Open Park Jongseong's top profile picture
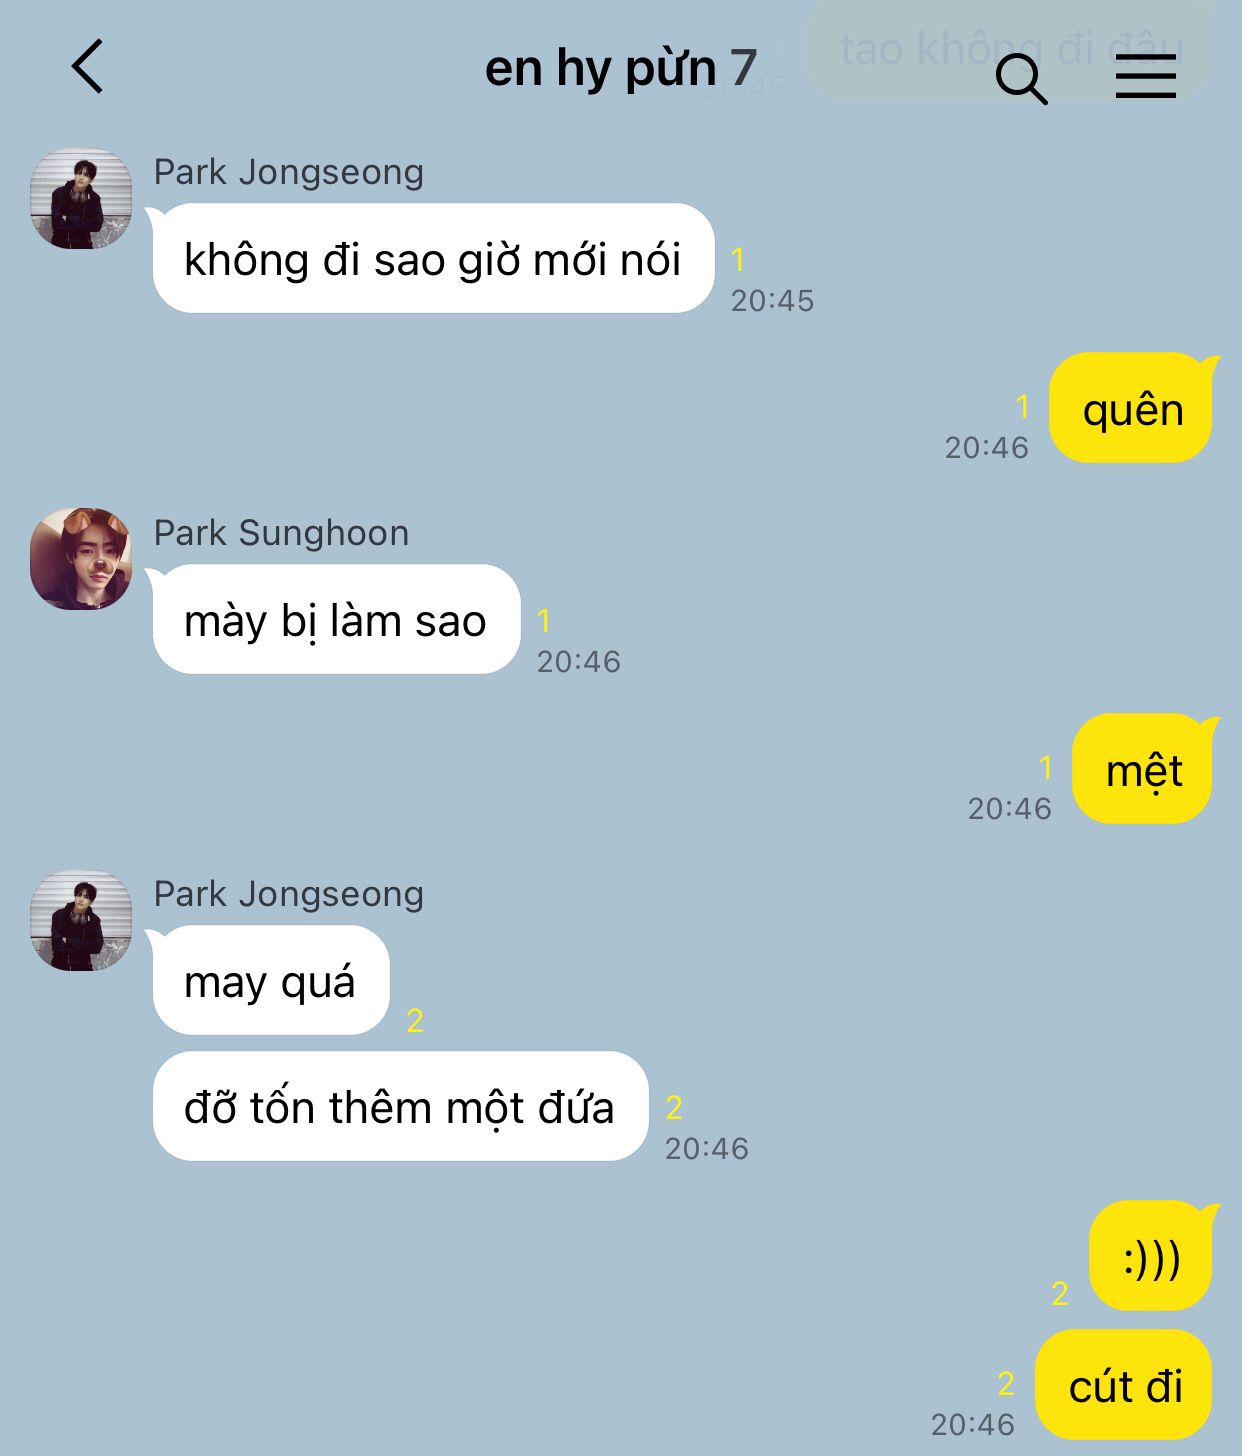The image size is (1242, 1456). (81, 199)
